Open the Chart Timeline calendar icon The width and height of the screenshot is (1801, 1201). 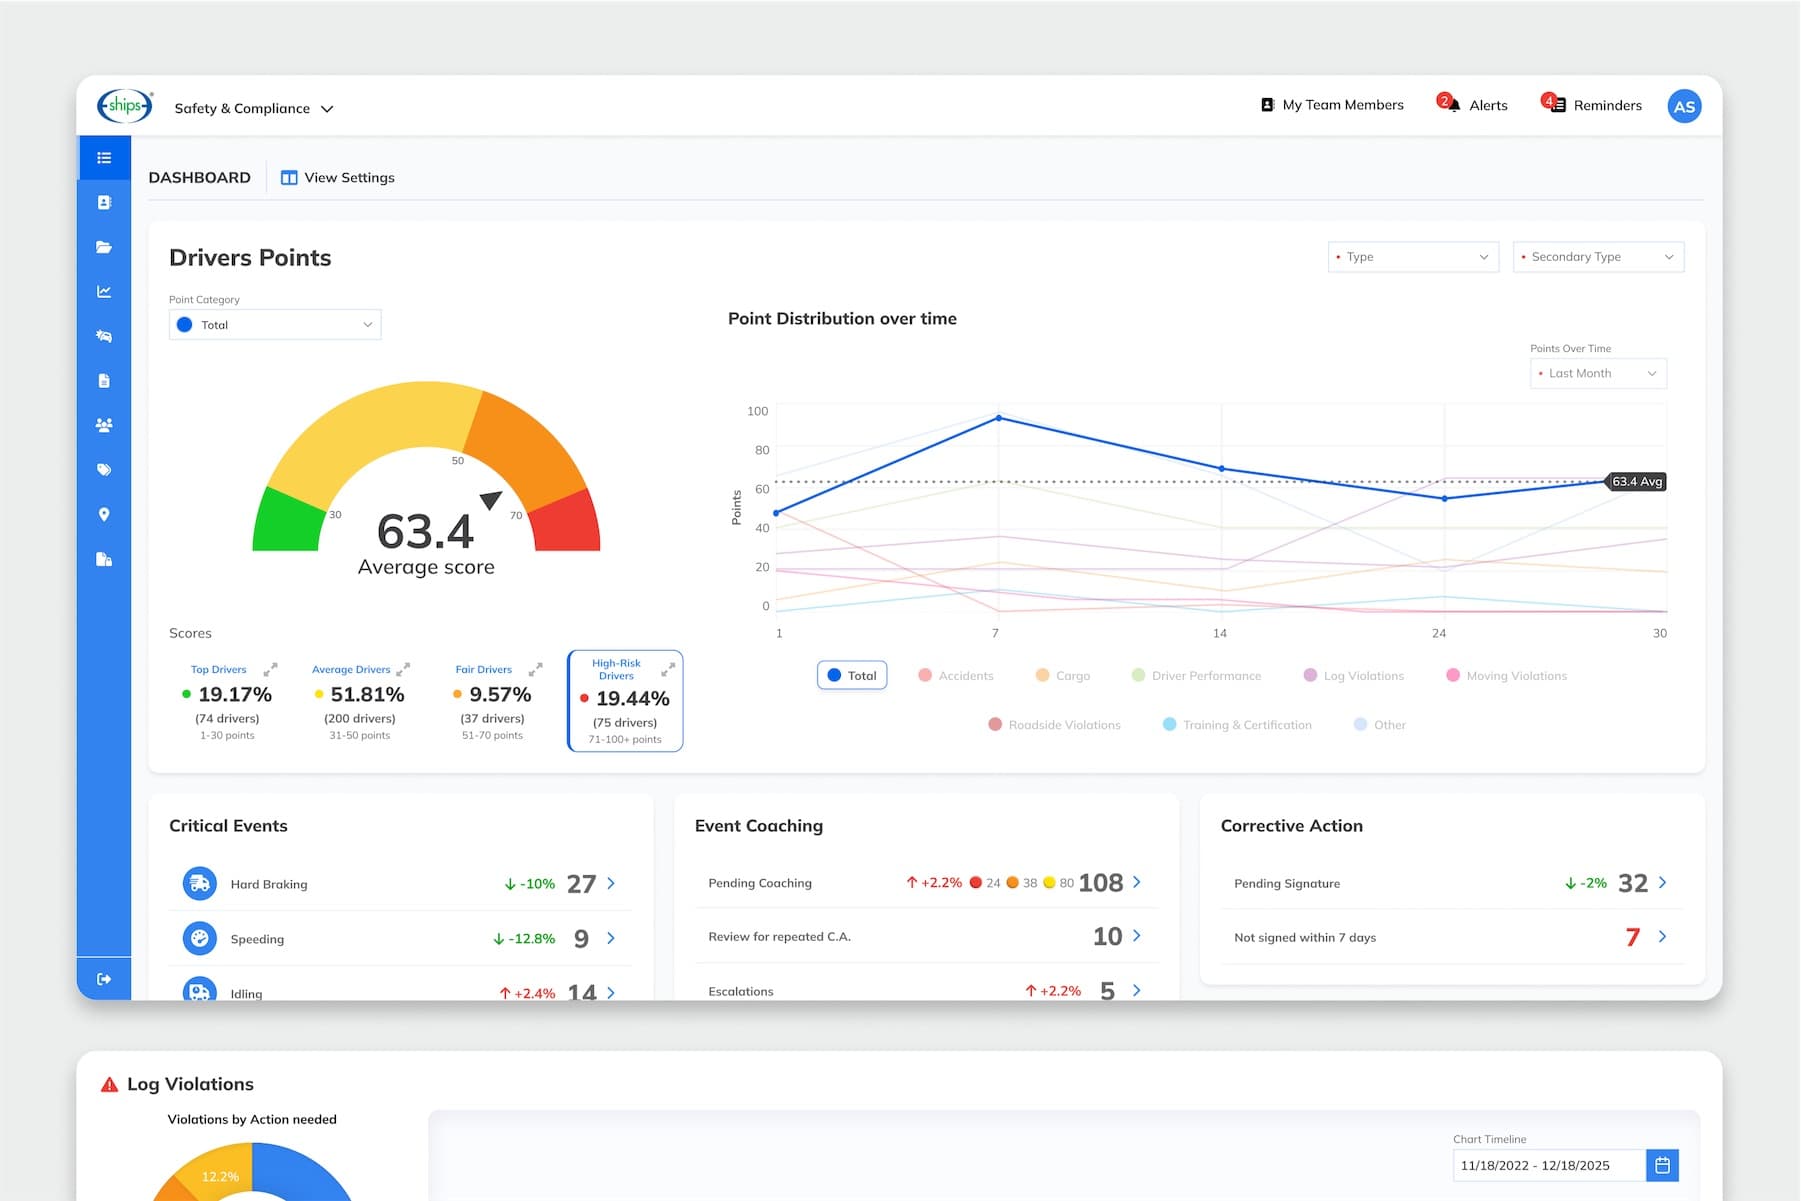pyautogui.click(x=1662, y=1165)
